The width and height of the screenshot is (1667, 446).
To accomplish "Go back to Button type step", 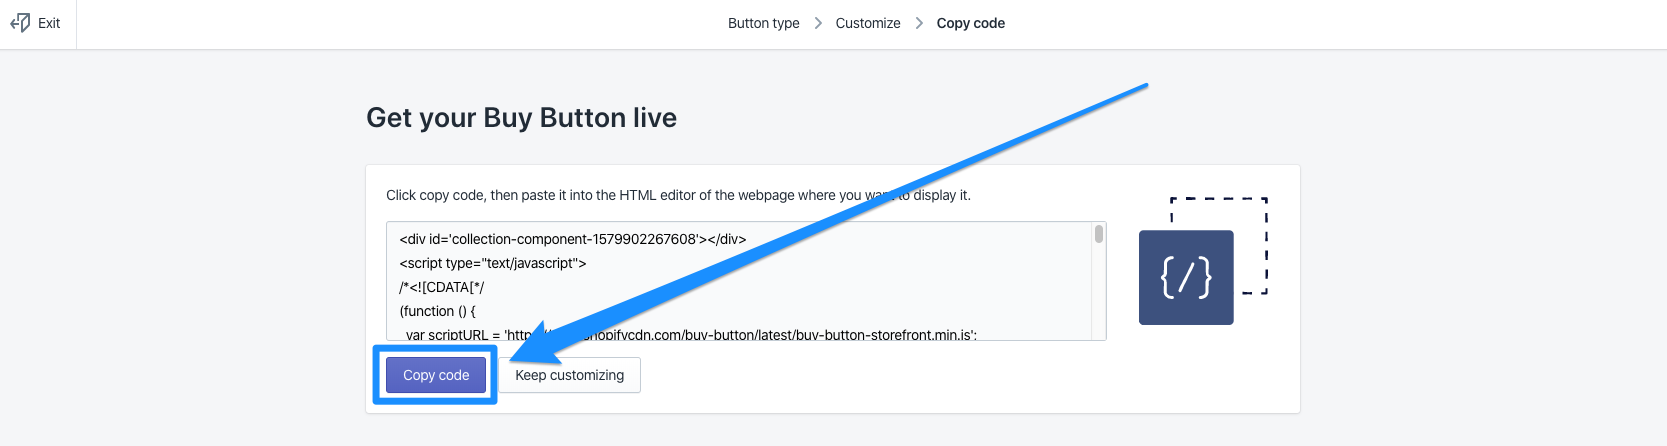I will (x=763, y=23).
